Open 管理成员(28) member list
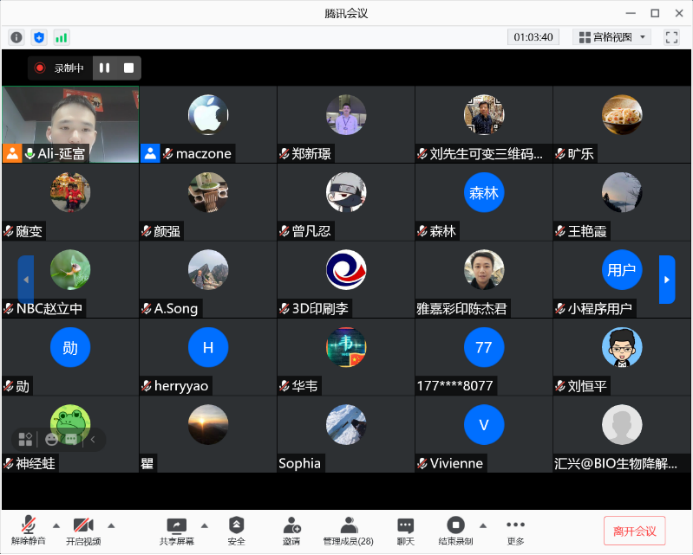This screenshot has width=693, height=555. click(x=348, y=529)
